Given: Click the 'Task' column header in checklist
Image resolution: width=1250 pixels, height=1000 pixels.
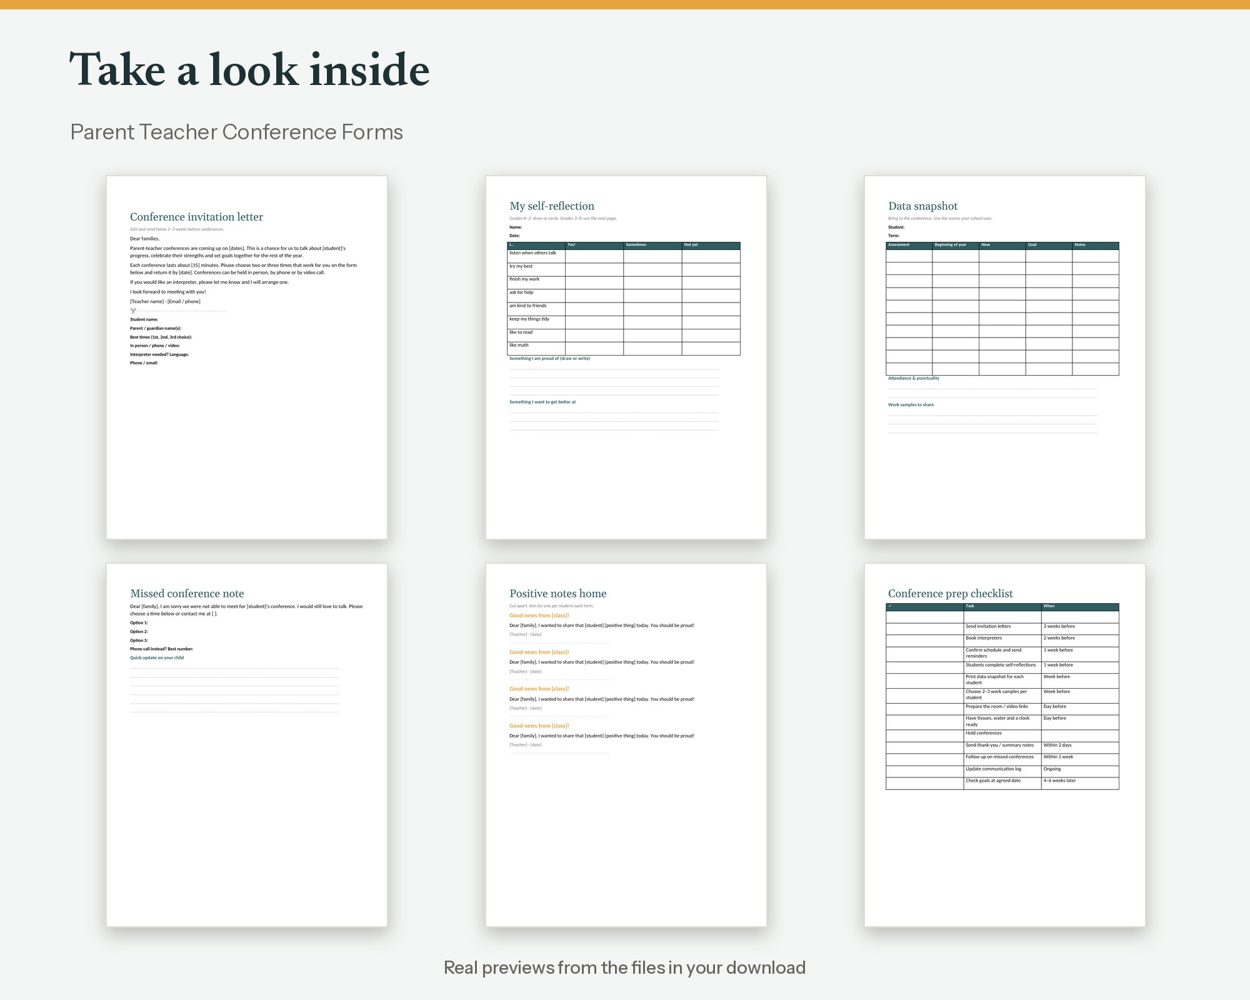Looking at the screenshot, I should 1002,607.
